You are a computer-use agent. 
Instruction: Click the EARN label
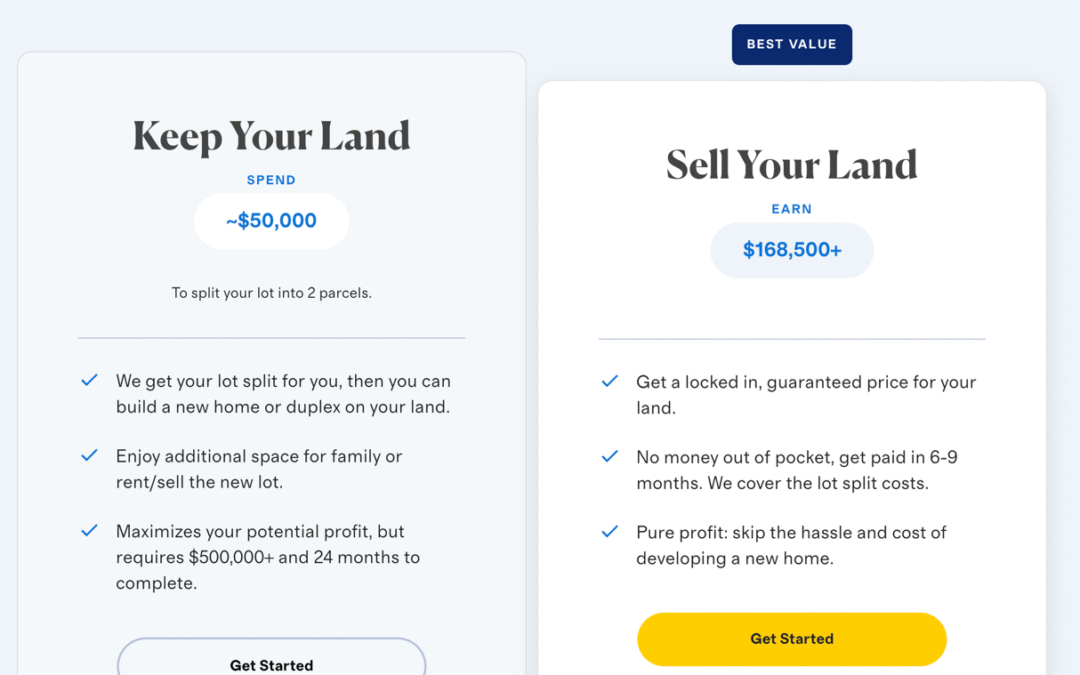click(x=791, y=209)
